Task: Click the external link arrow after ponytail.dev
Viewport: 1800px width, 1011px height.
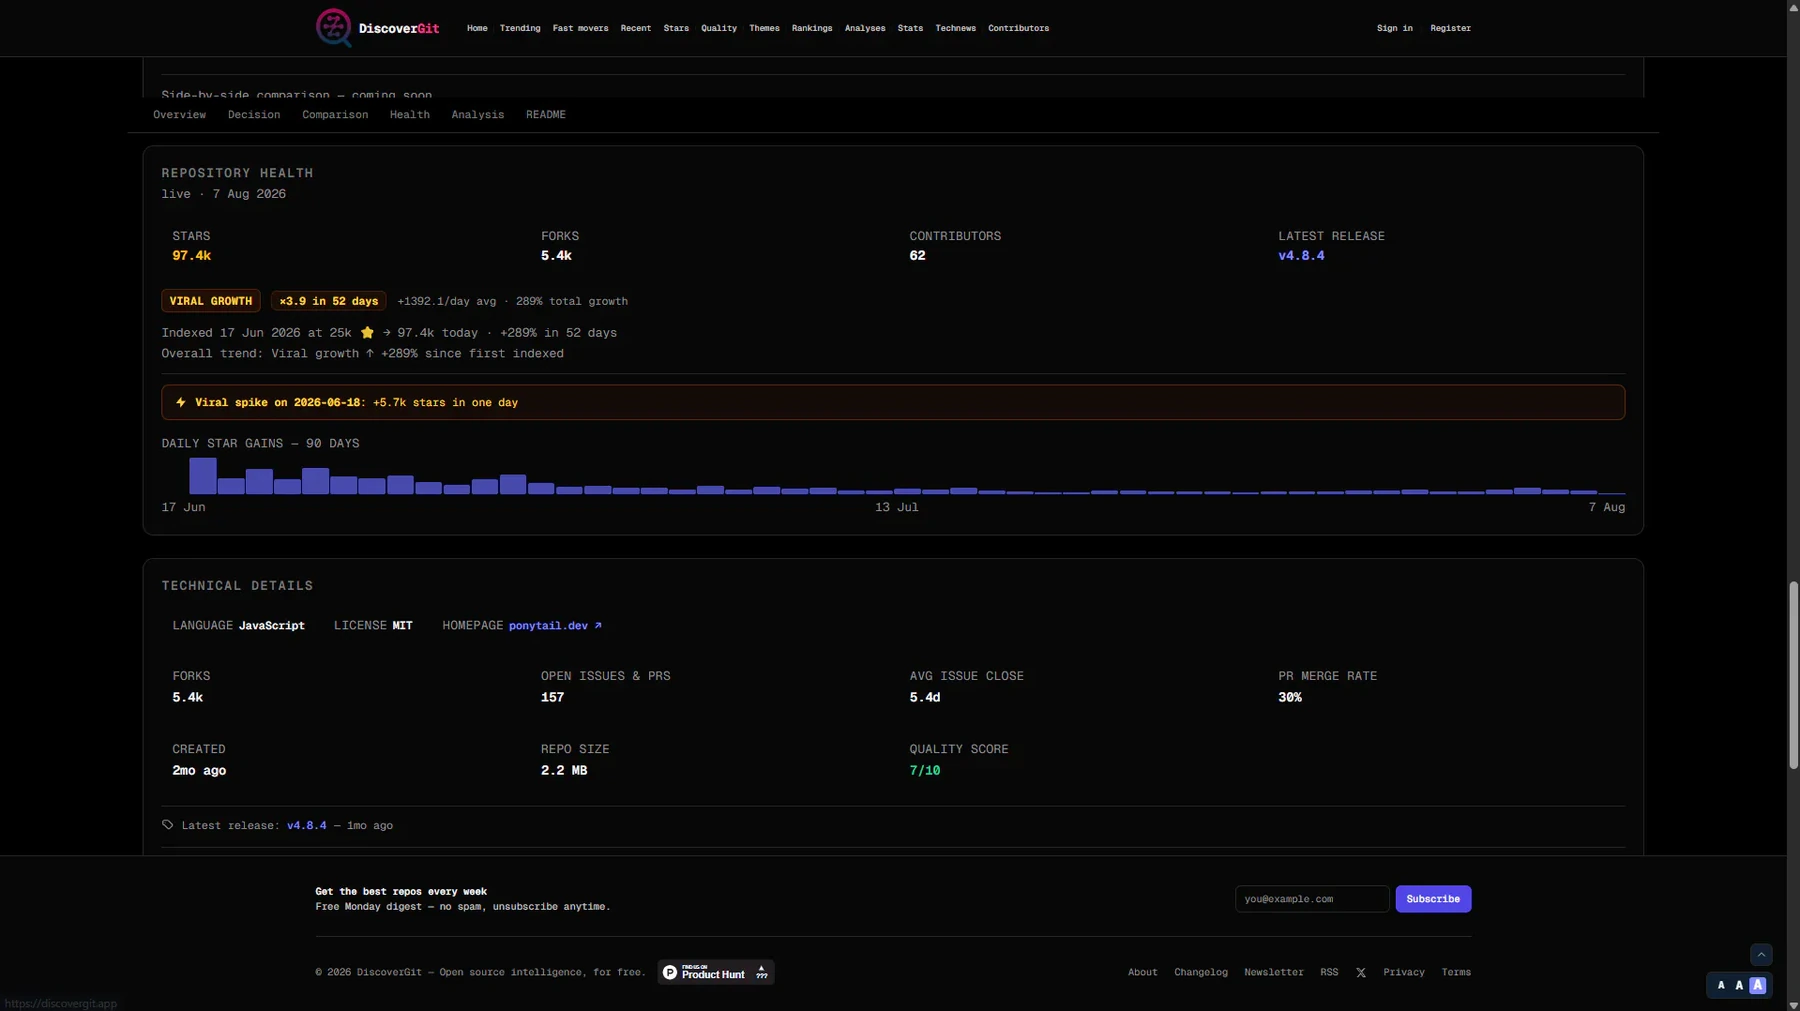Action: tap(598, 626)
